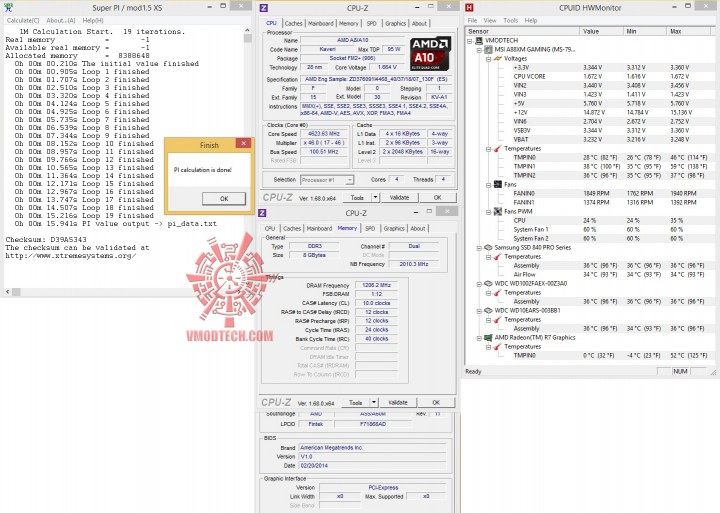Image resolution: width=720 pixels, height=513 pixels.
Task: Click the thermometer icon of MSI Temperatures
Action: pos(497,149)
